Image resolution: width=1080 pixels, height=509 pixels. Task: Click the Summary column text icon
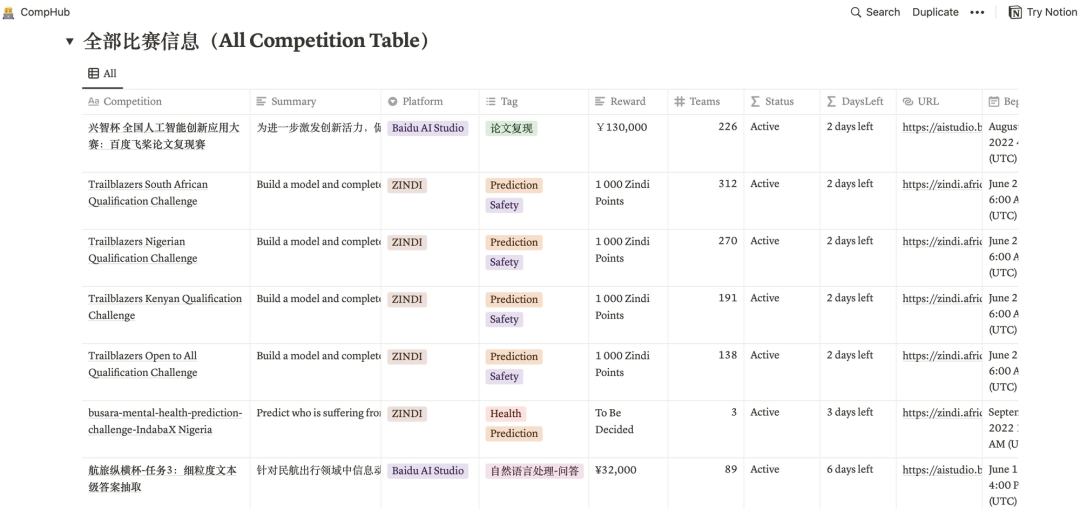[x=261, y=101]
